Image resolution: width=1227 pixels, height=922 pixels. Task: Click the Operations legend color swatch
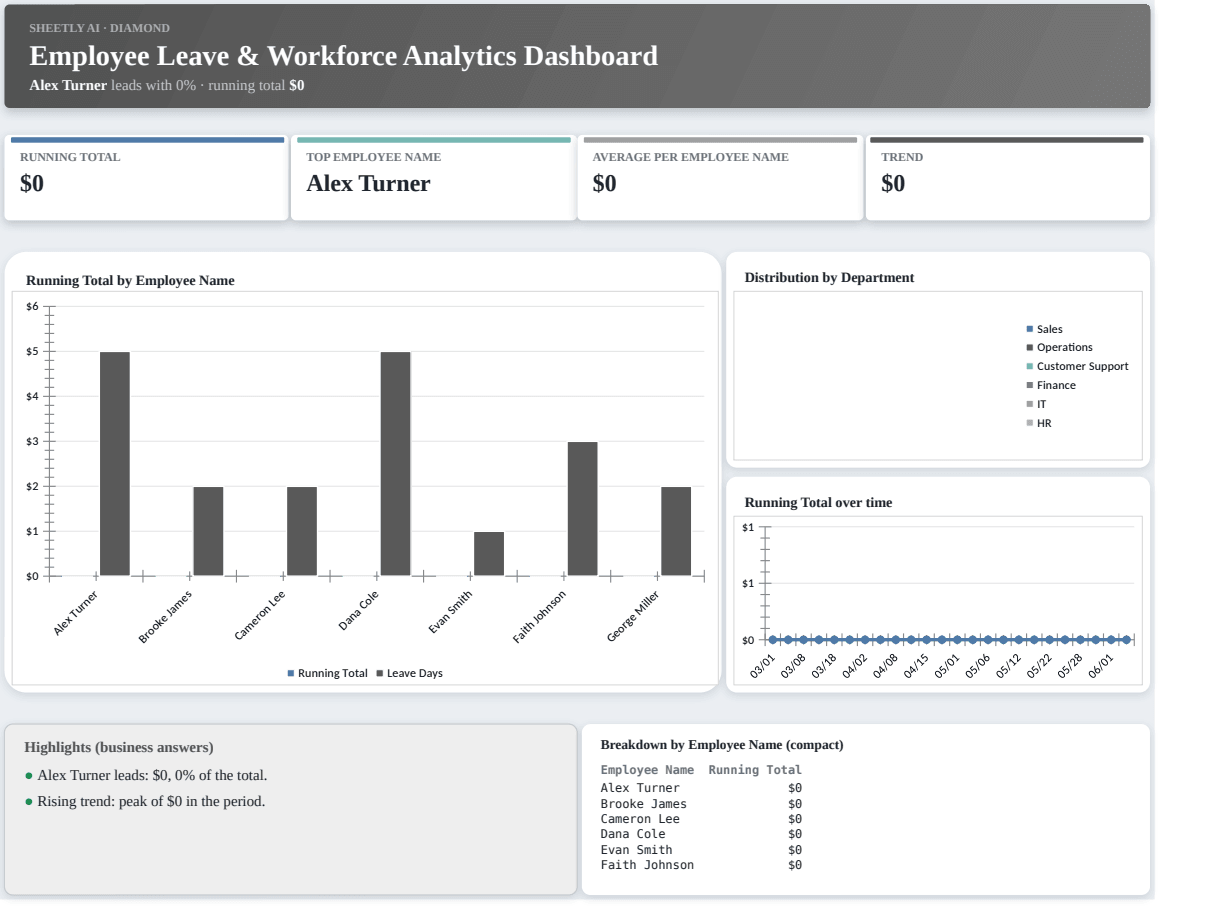click(x=1030, y=347)
